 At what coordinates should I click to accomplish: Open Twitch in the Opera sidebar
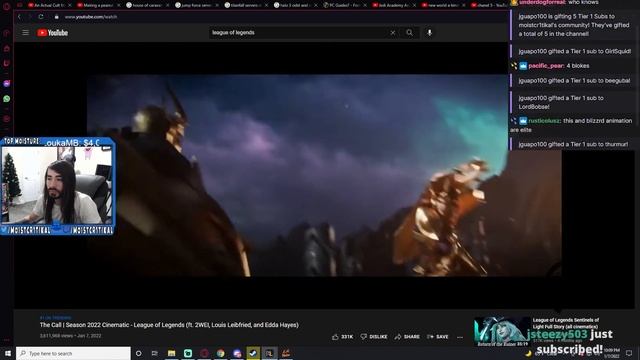coord(7,63)
